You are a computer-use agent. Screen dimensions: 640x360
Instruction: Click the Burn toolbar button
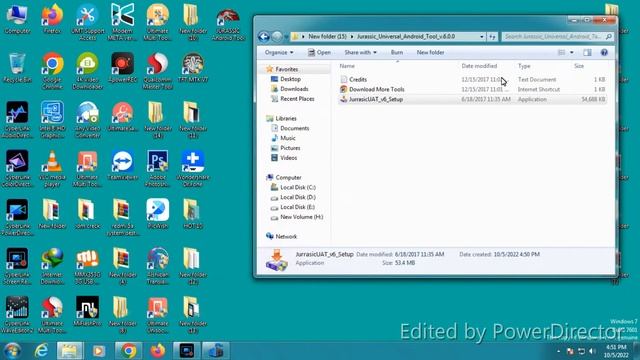[397, 53]
